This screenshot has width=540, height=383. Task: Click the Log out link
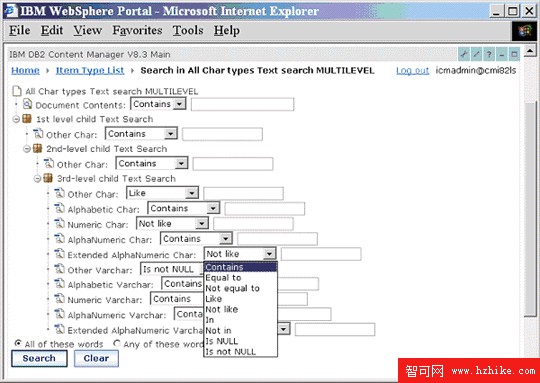(x=412, y=71)
